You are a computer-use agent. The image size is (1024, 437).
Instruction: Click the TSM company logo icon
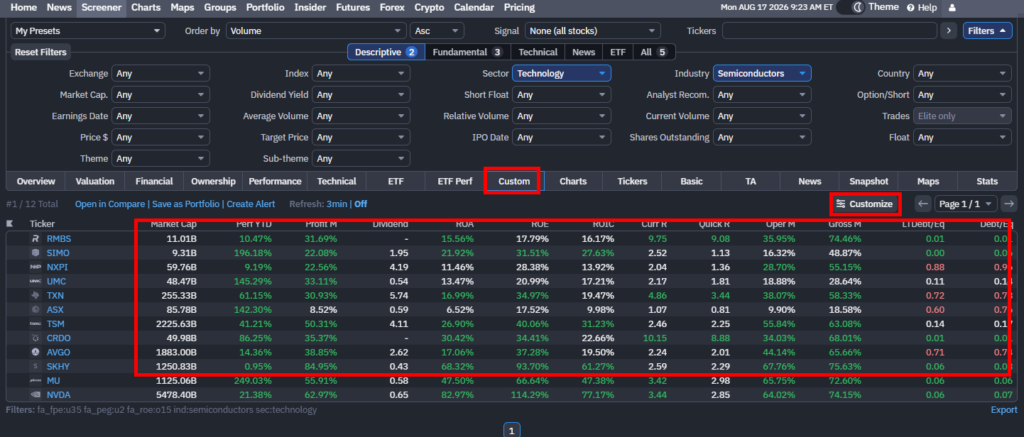tap(36, 323)
